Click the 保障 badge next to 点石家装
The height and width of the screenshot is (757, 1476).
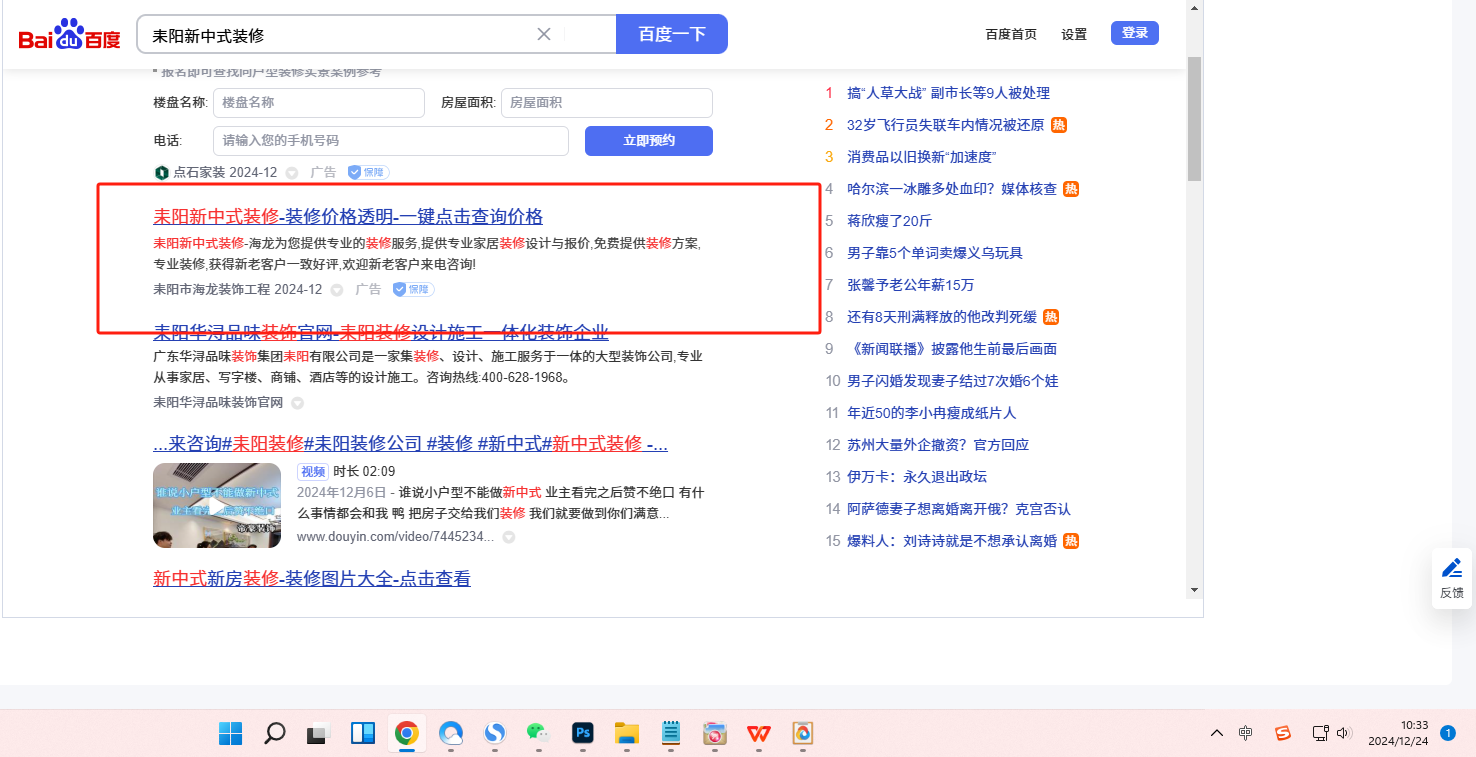(x=368, y=172)
